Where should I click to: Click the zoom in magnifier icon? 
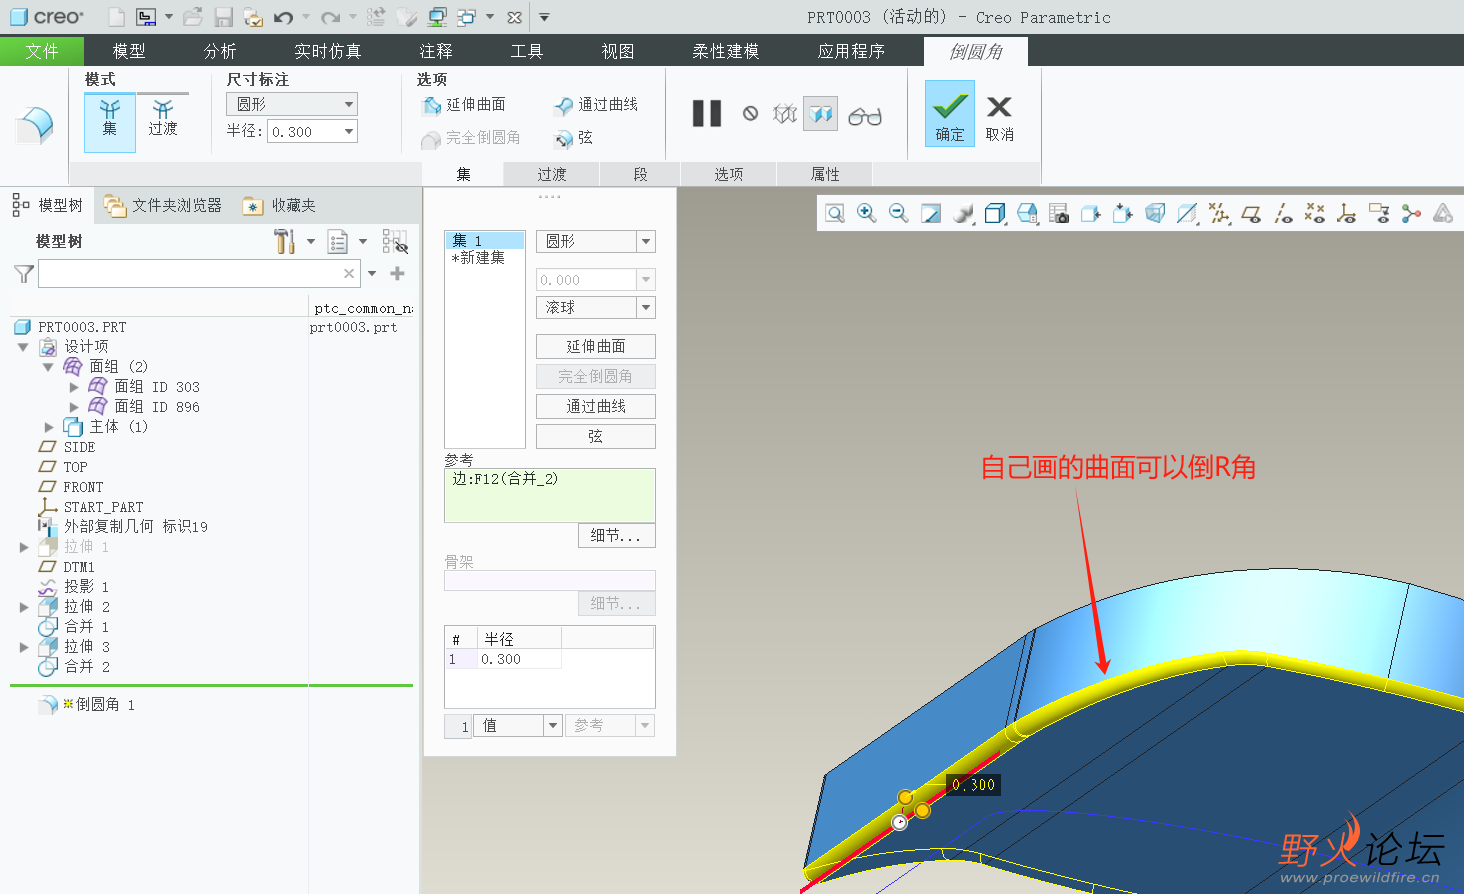(x=867, y=213)
